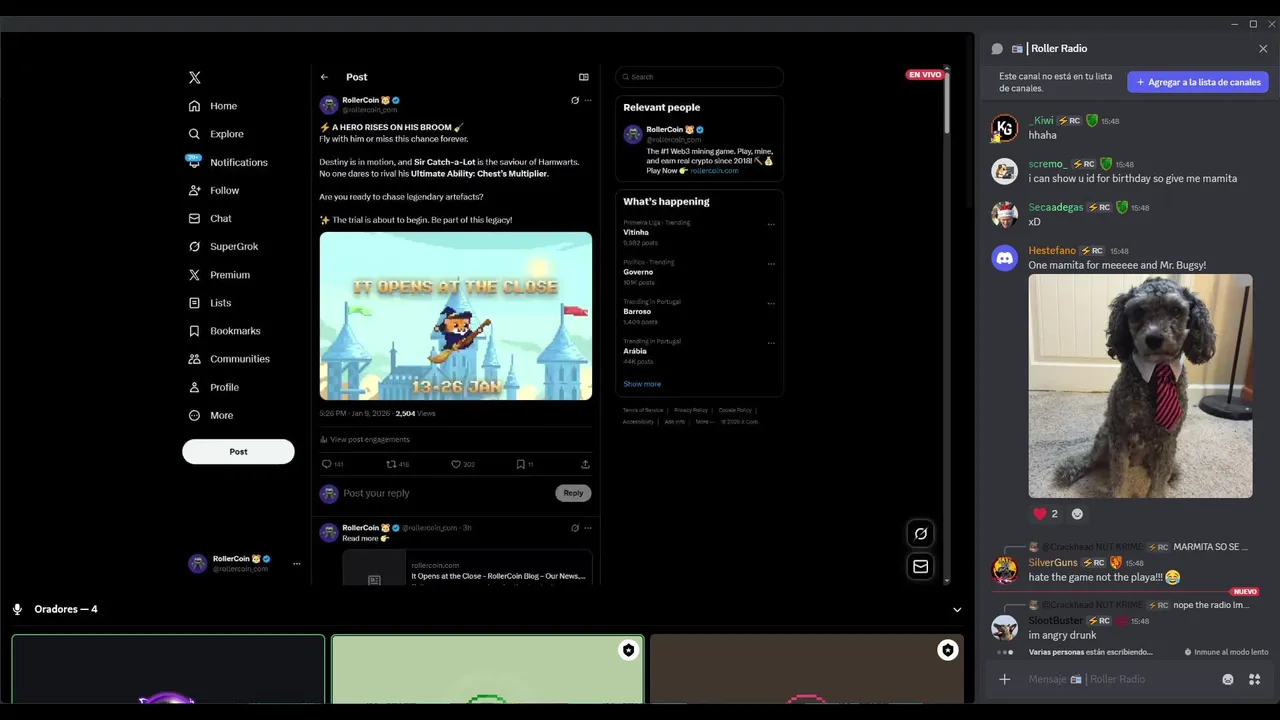Close the Roller Radio chat panel
The image size is (1280, 720).
tap(1263, 49)
